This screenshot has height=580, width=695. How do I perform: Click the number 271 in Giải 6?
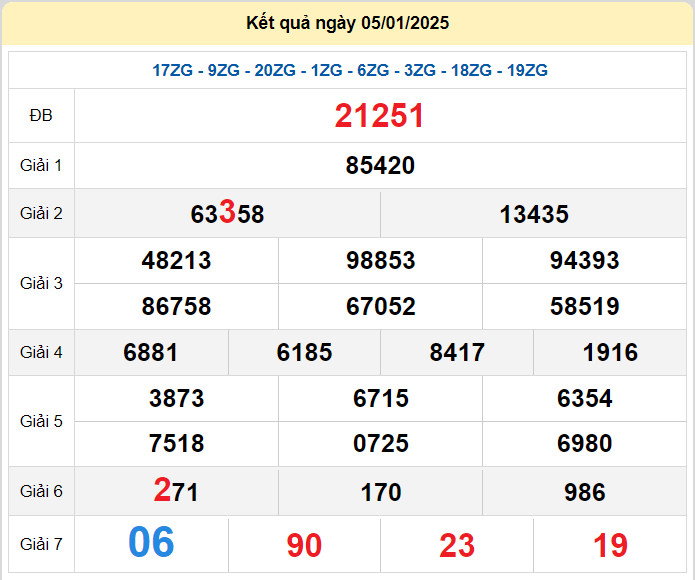tap(176, 490)
